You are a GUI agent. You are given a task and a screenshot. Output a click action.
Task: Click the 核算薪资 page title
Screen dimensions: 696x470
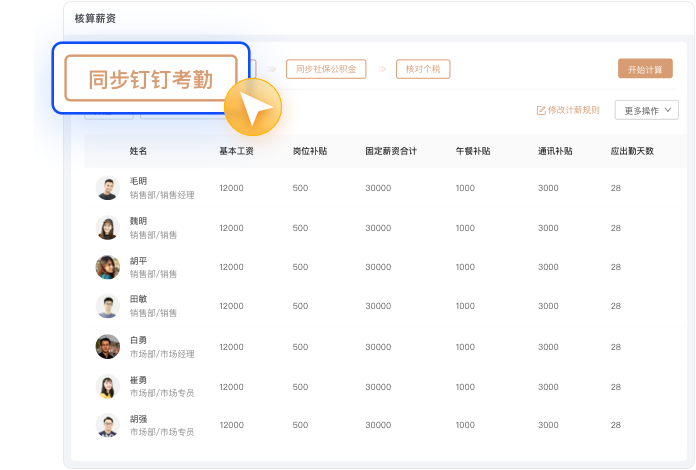(95, 19)
